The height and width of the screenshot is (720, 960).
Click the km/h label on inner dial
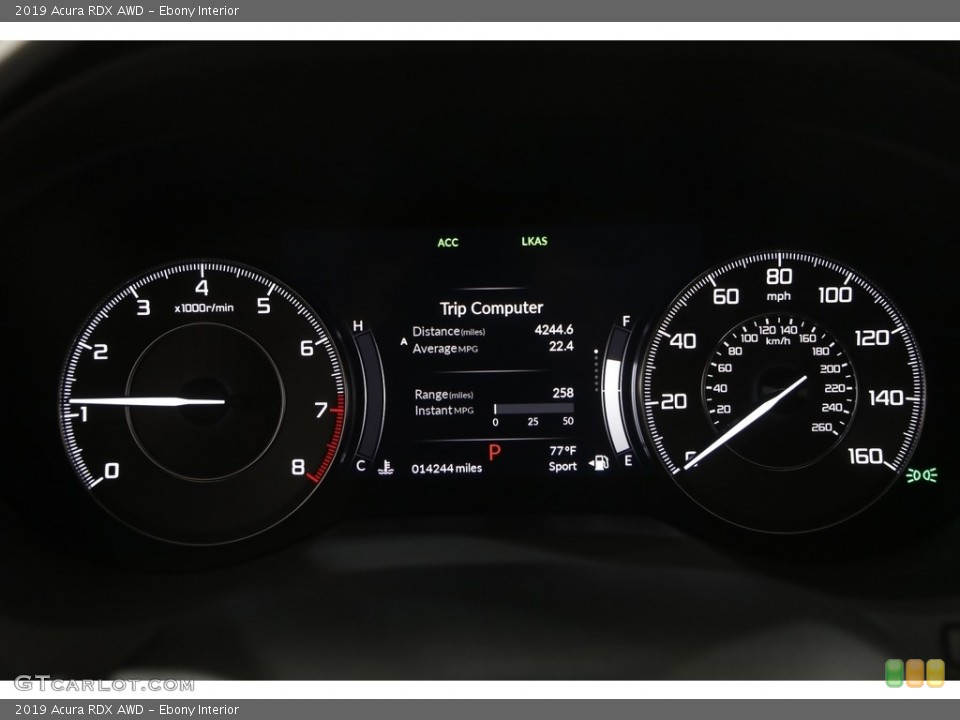[x=778, y=341]
